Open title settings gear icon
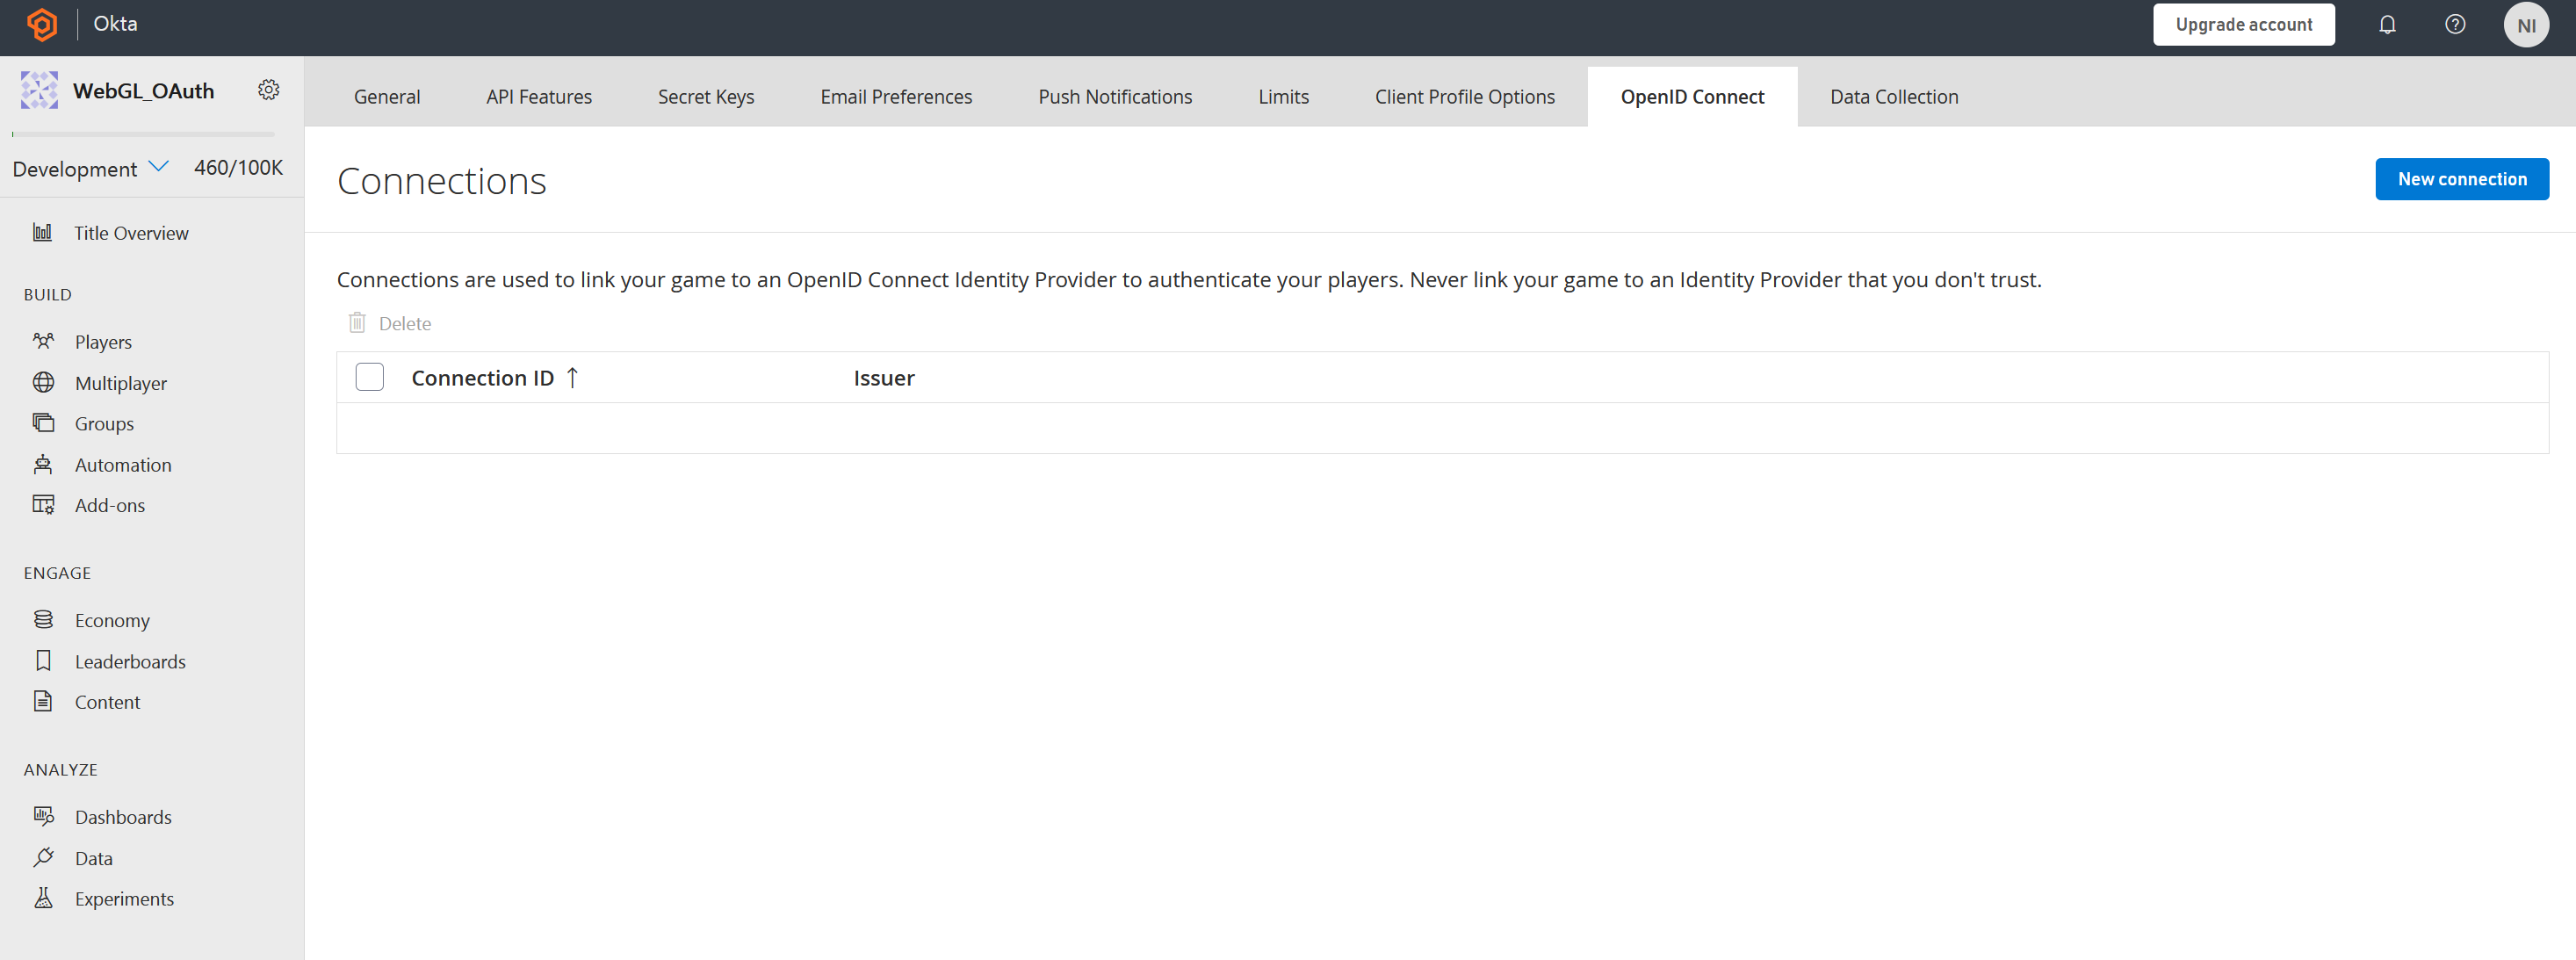The image size is (2576, 960). click(x=268, y=90)
